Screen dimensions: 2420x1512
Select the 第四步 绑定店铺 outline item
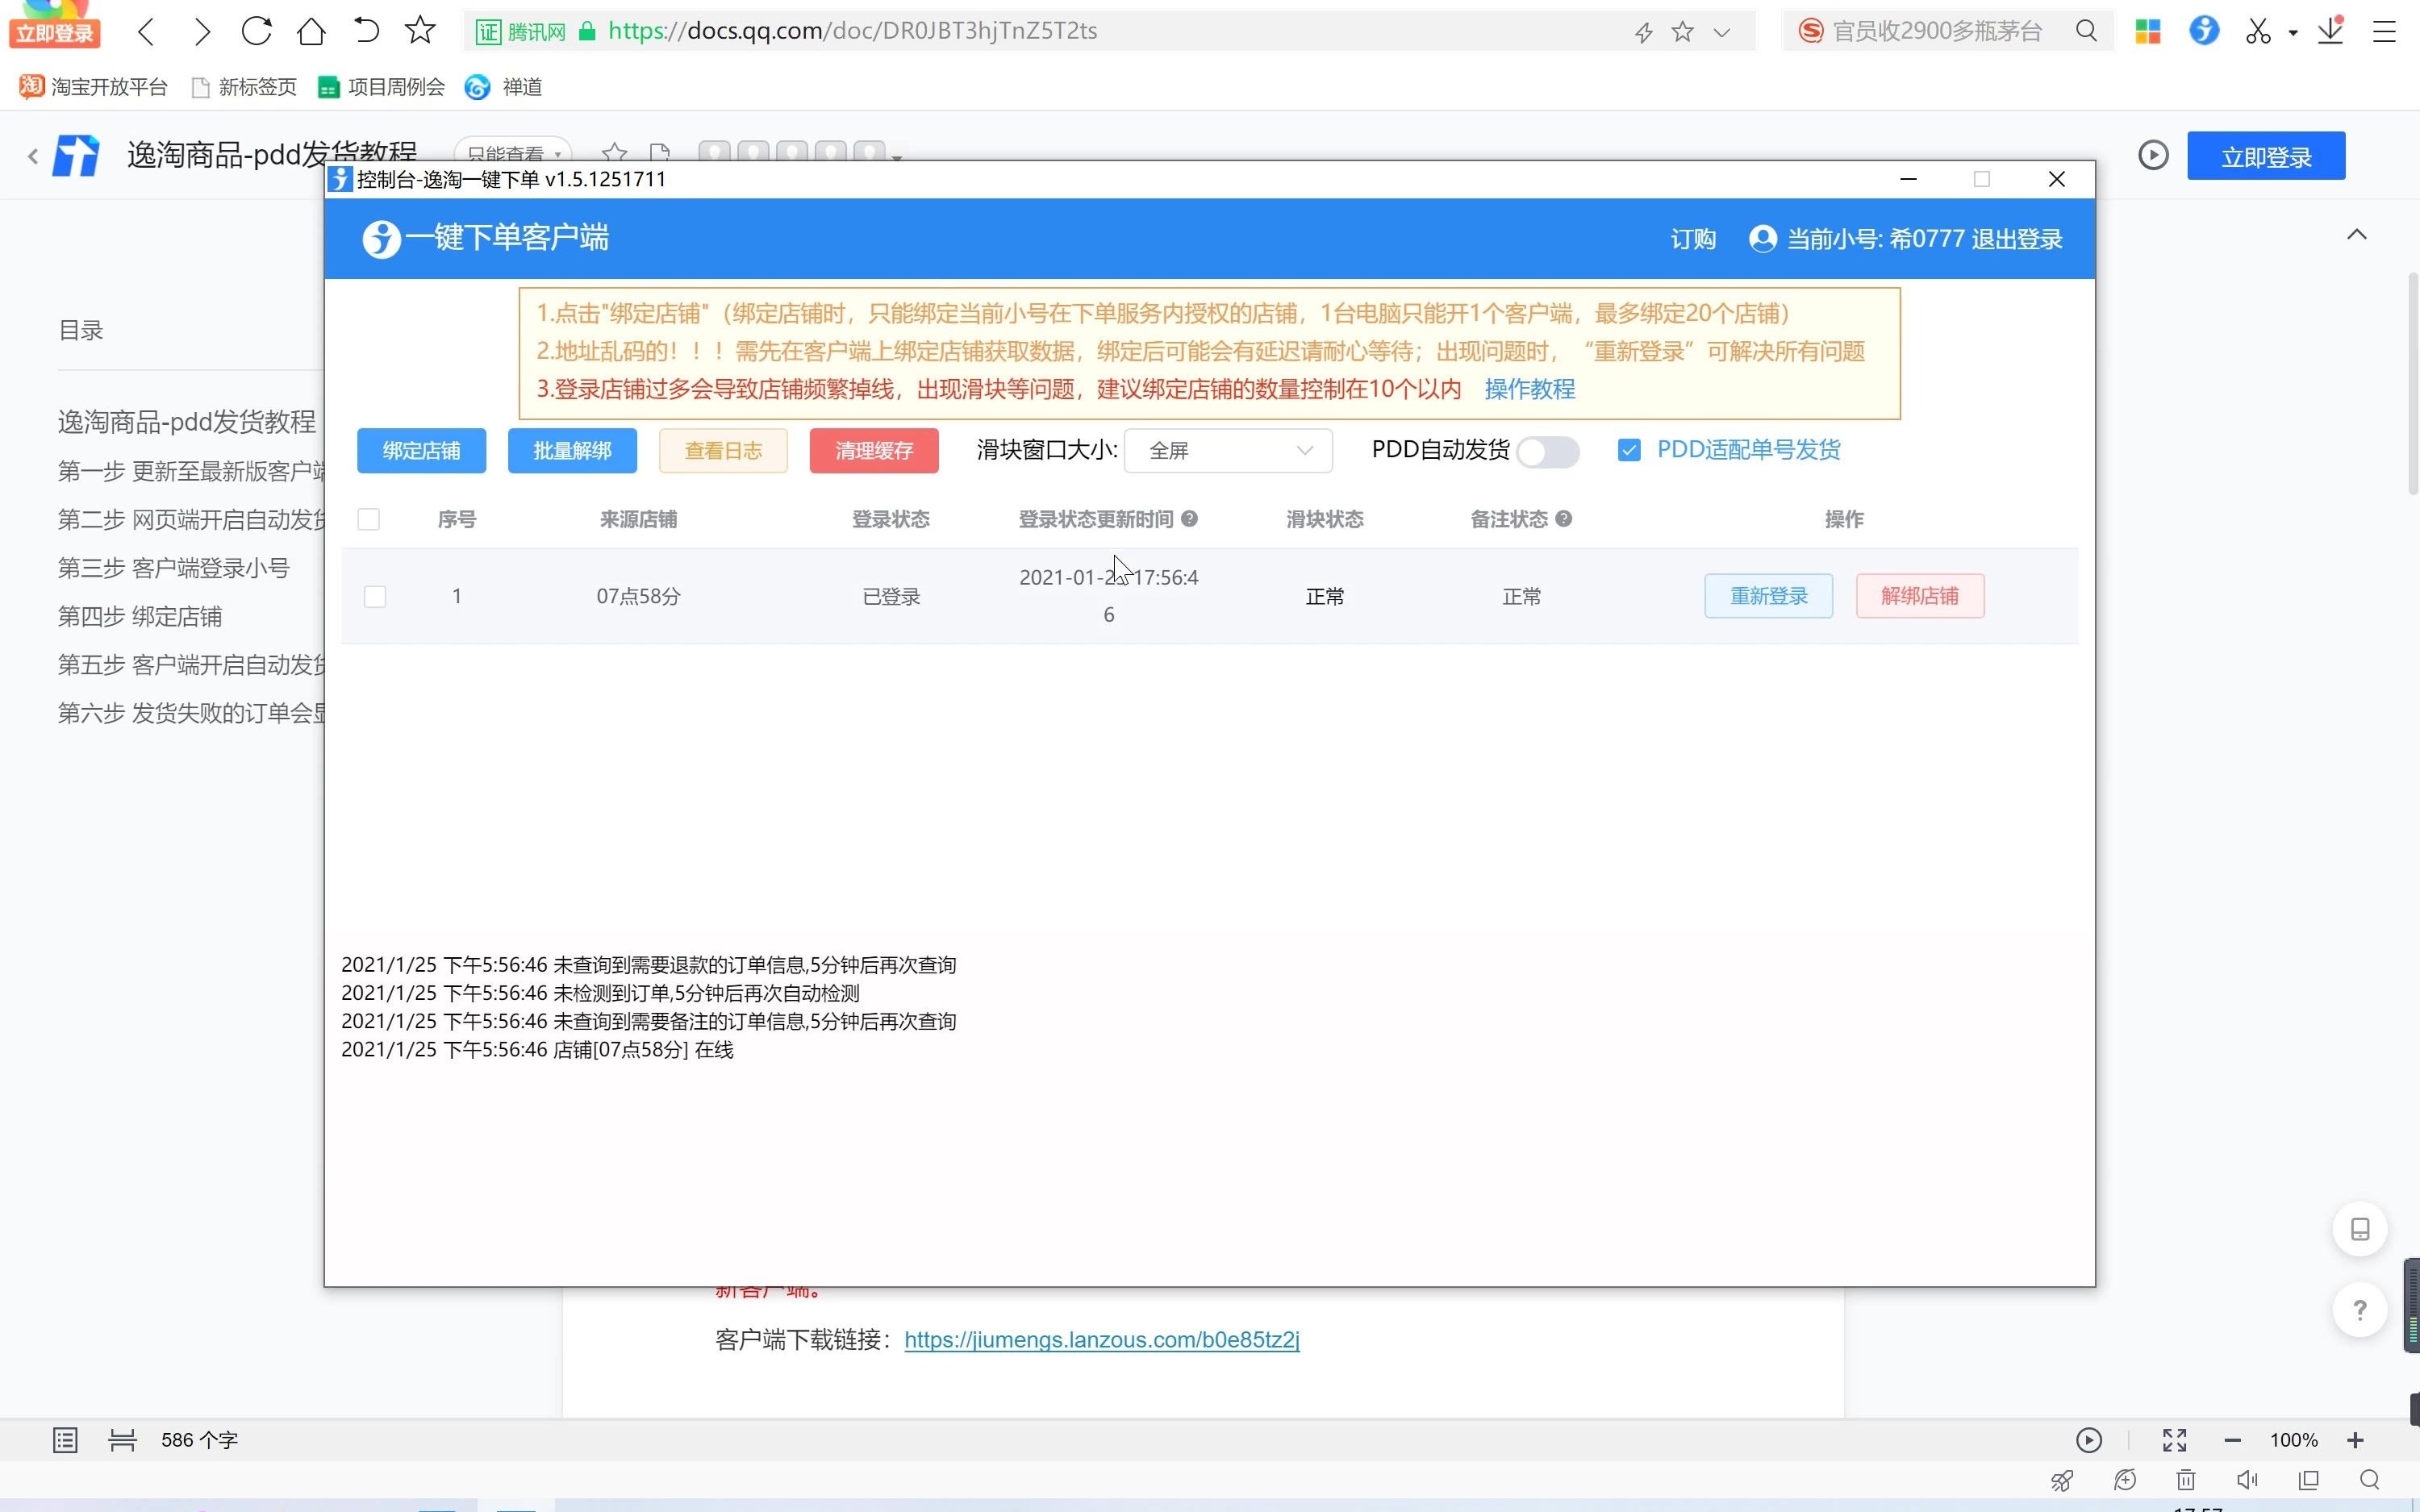click(140, 617)
